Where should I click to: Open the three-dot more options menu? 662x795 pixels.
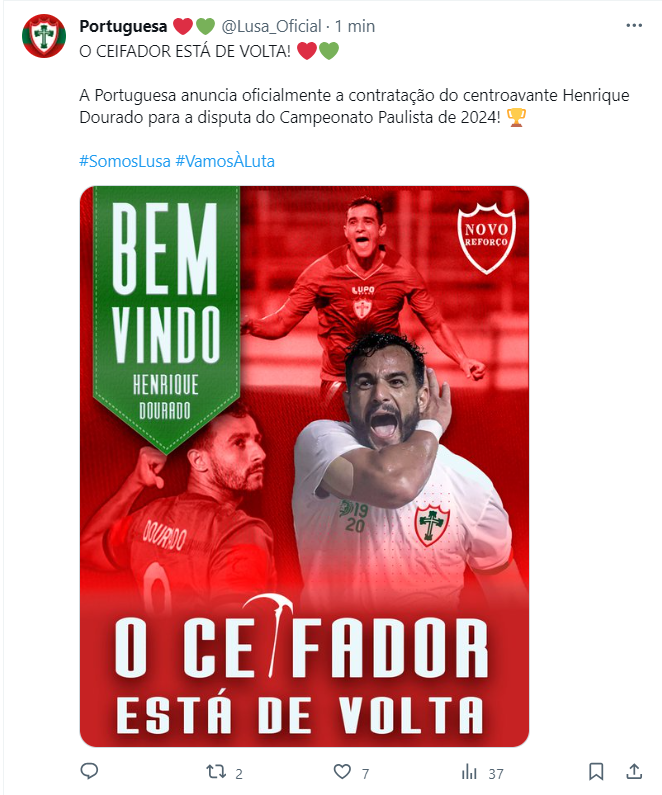[x=634, y=25]
